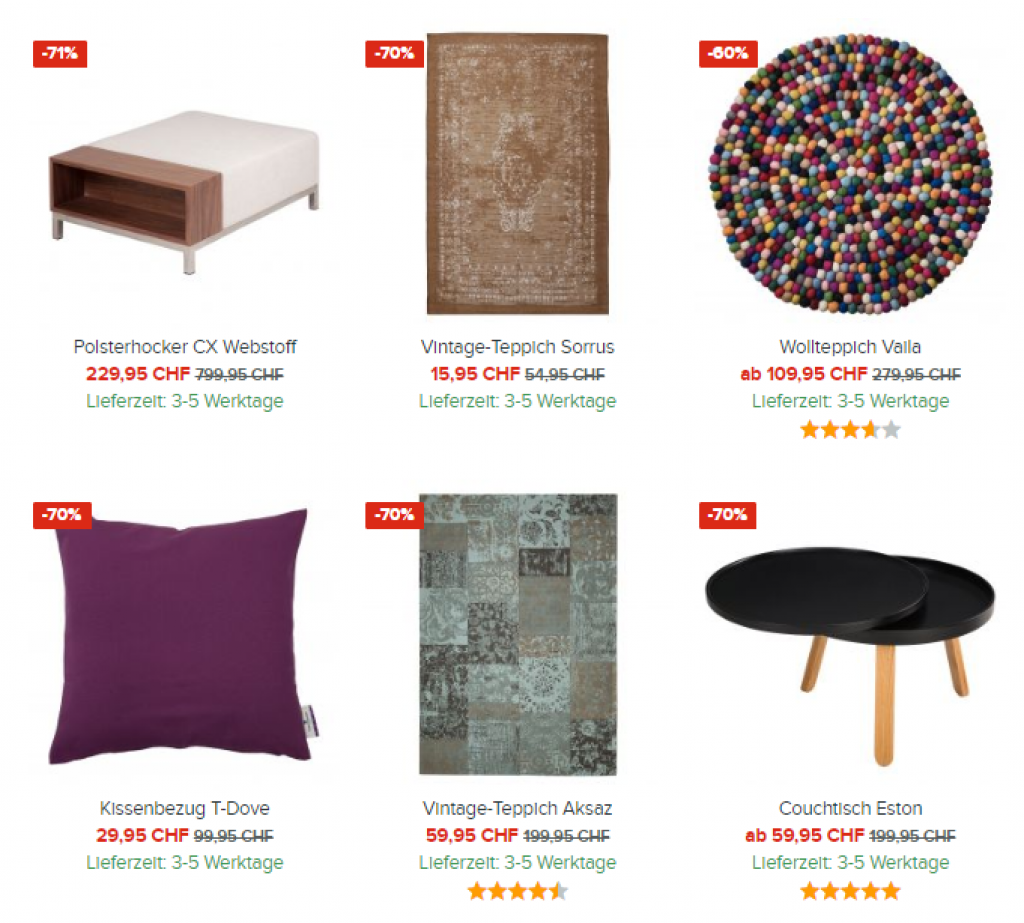Click the -60% discount badge on Wollteppich Valla
The image size is (1024, 923).
(728, 54)
